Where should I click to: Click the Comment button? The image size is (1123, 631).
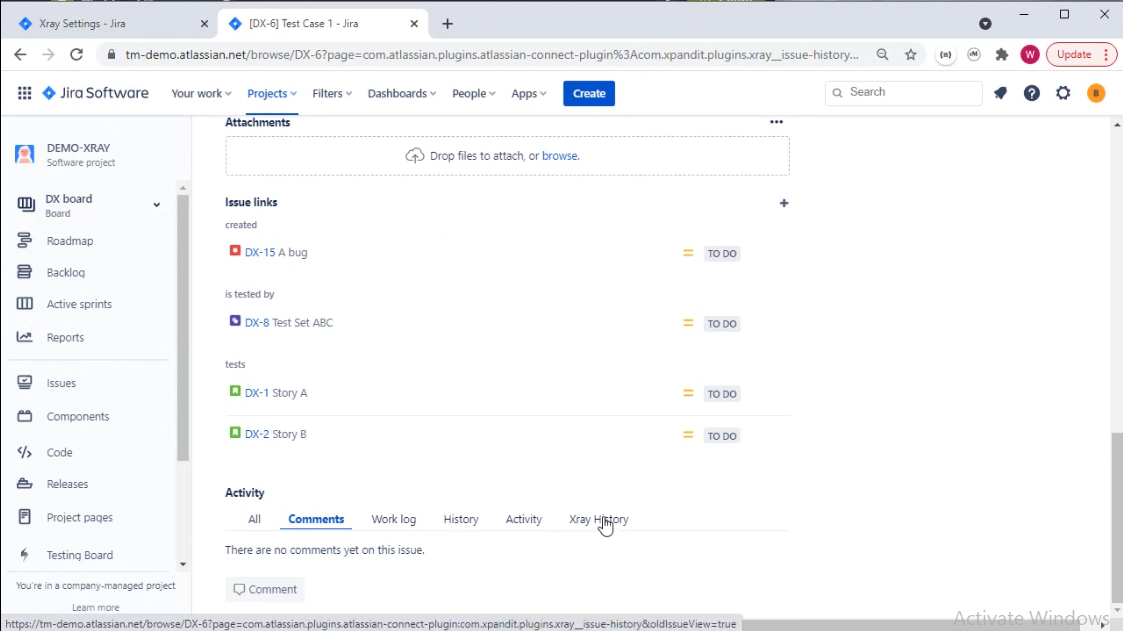tap(265, 589)
